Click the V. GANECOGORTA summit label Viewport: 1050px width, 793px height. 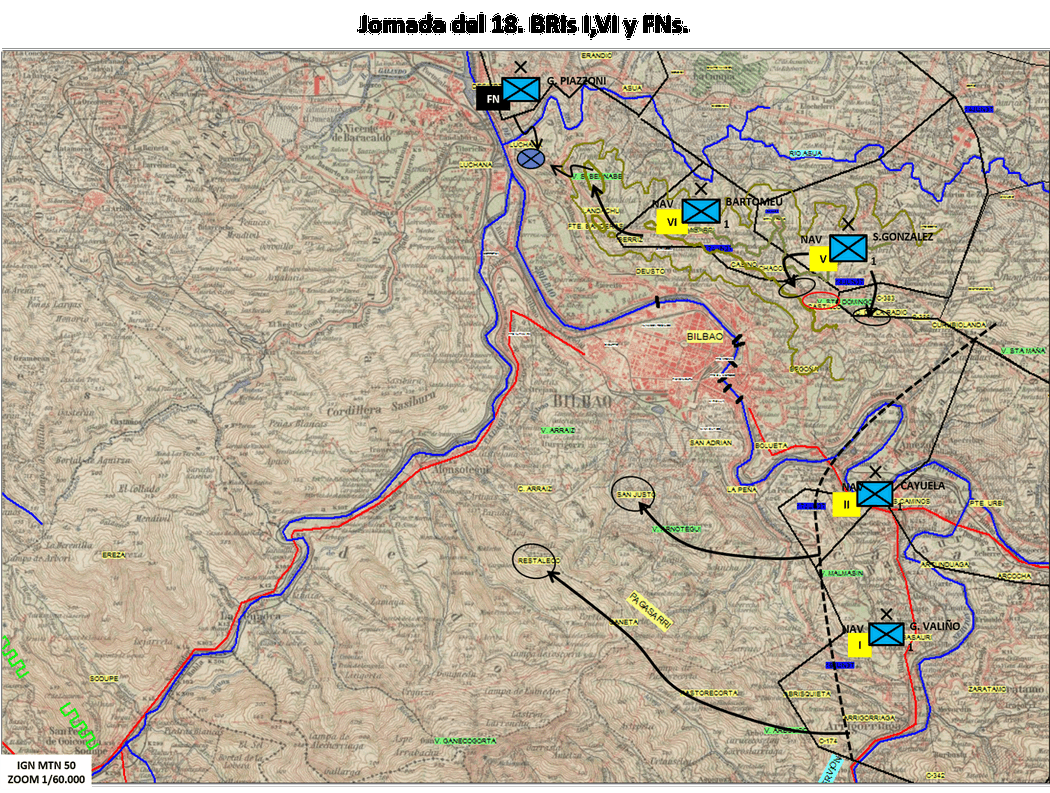click(465, 741)
